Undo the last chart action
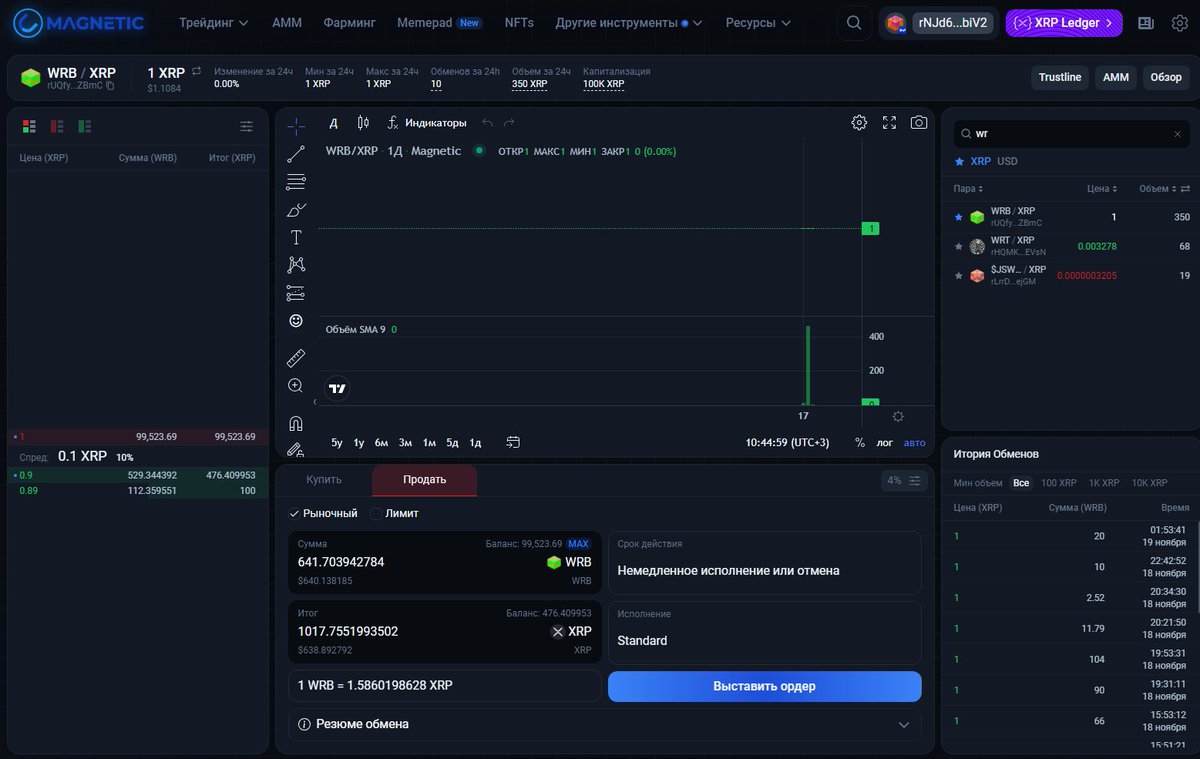The height and width of the screenshot is (759, 1200). point(488,123)
